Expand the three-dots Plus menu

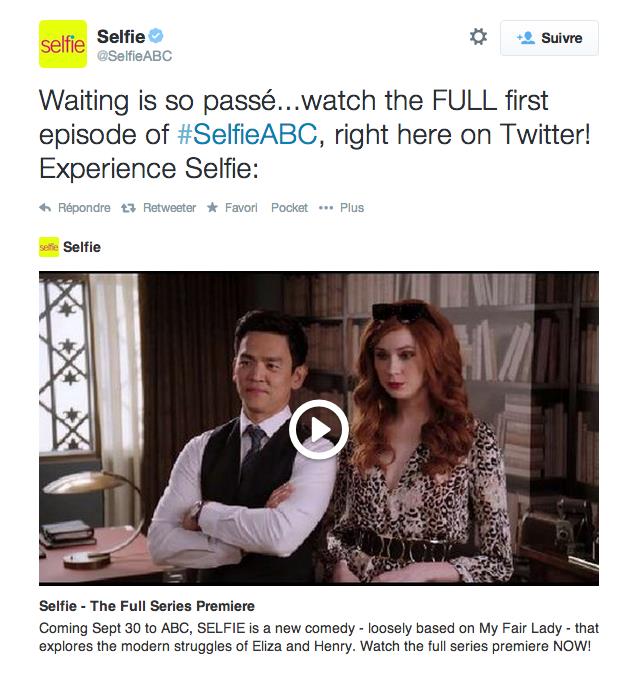click(x=341, y=208)
